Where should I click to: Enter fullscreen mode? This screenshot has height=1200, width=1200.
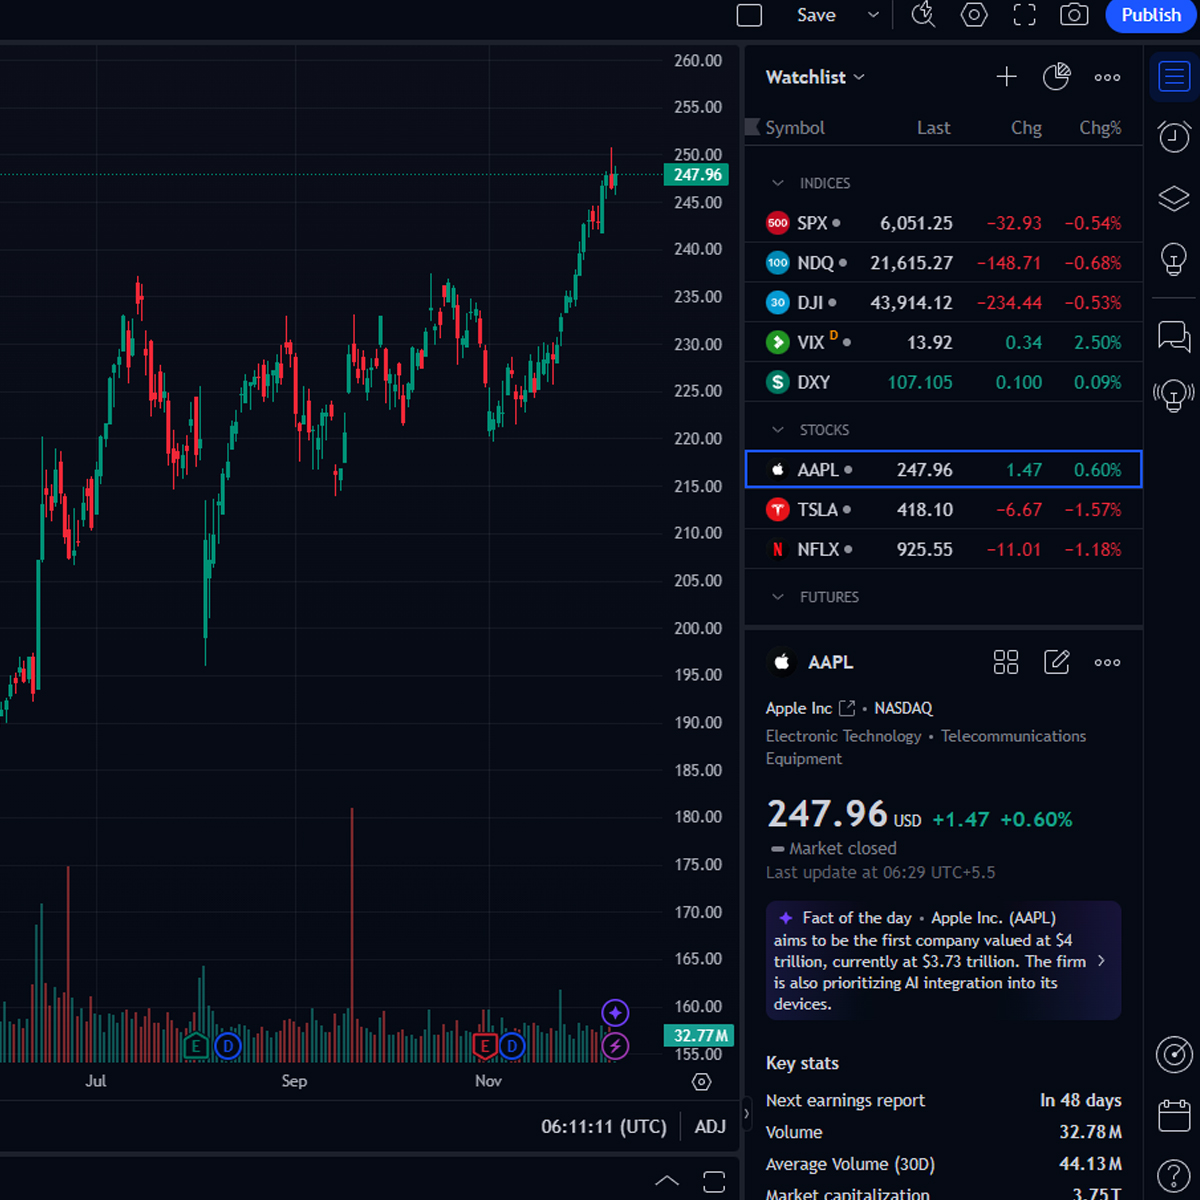[1025, 15]
